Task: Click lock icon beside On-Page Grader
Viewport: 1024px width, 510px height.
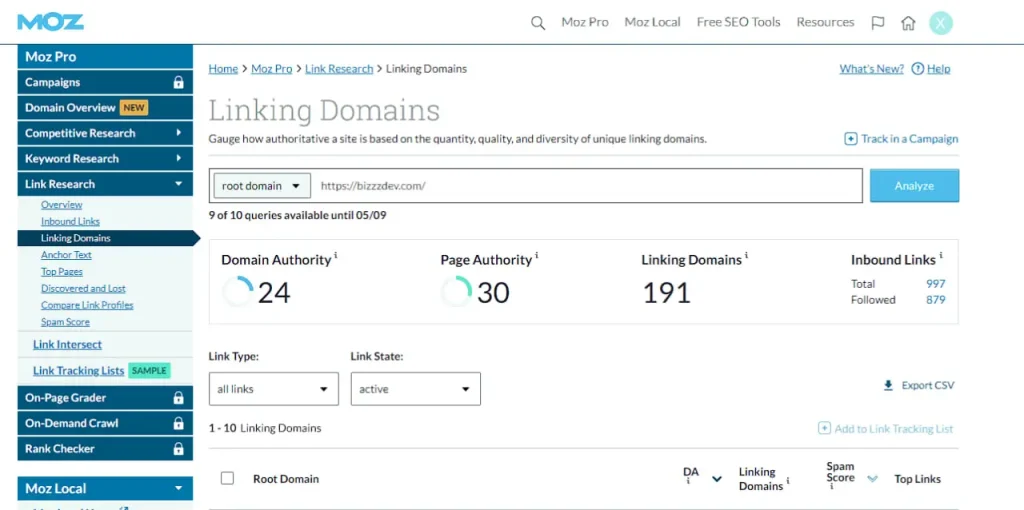Action: 178,398
